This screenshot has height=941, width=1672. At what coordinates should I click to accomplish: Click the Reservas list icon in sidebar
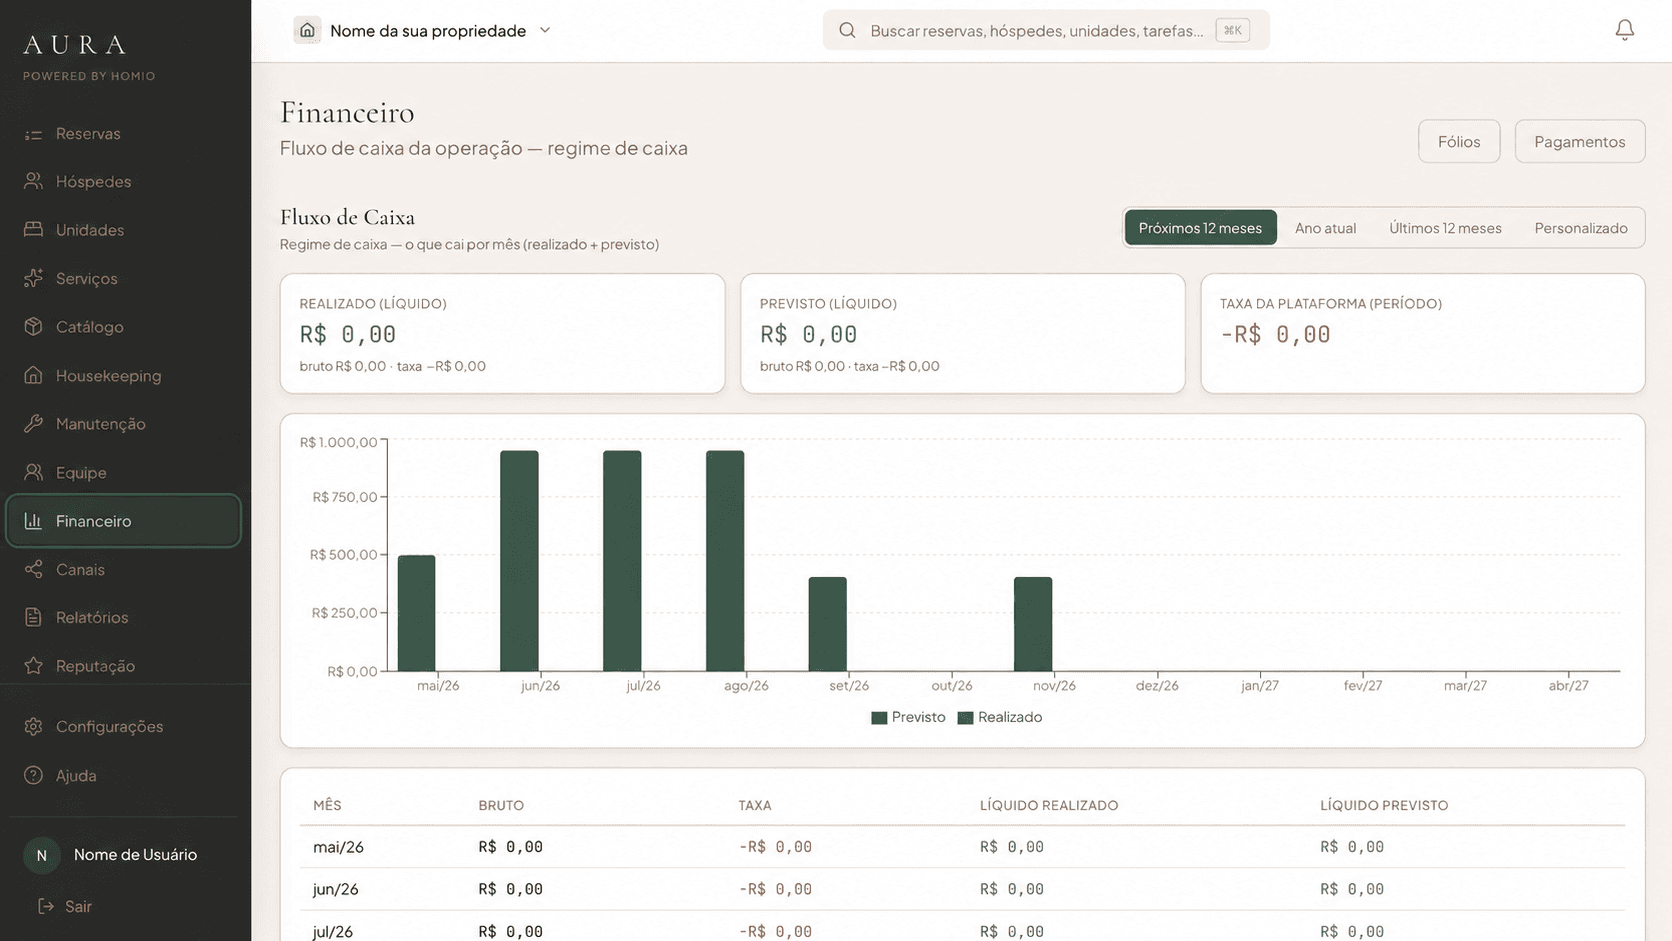33,134
